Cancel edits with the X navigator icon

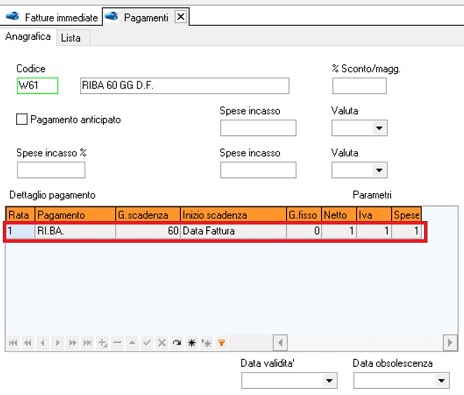coord(162,343)
